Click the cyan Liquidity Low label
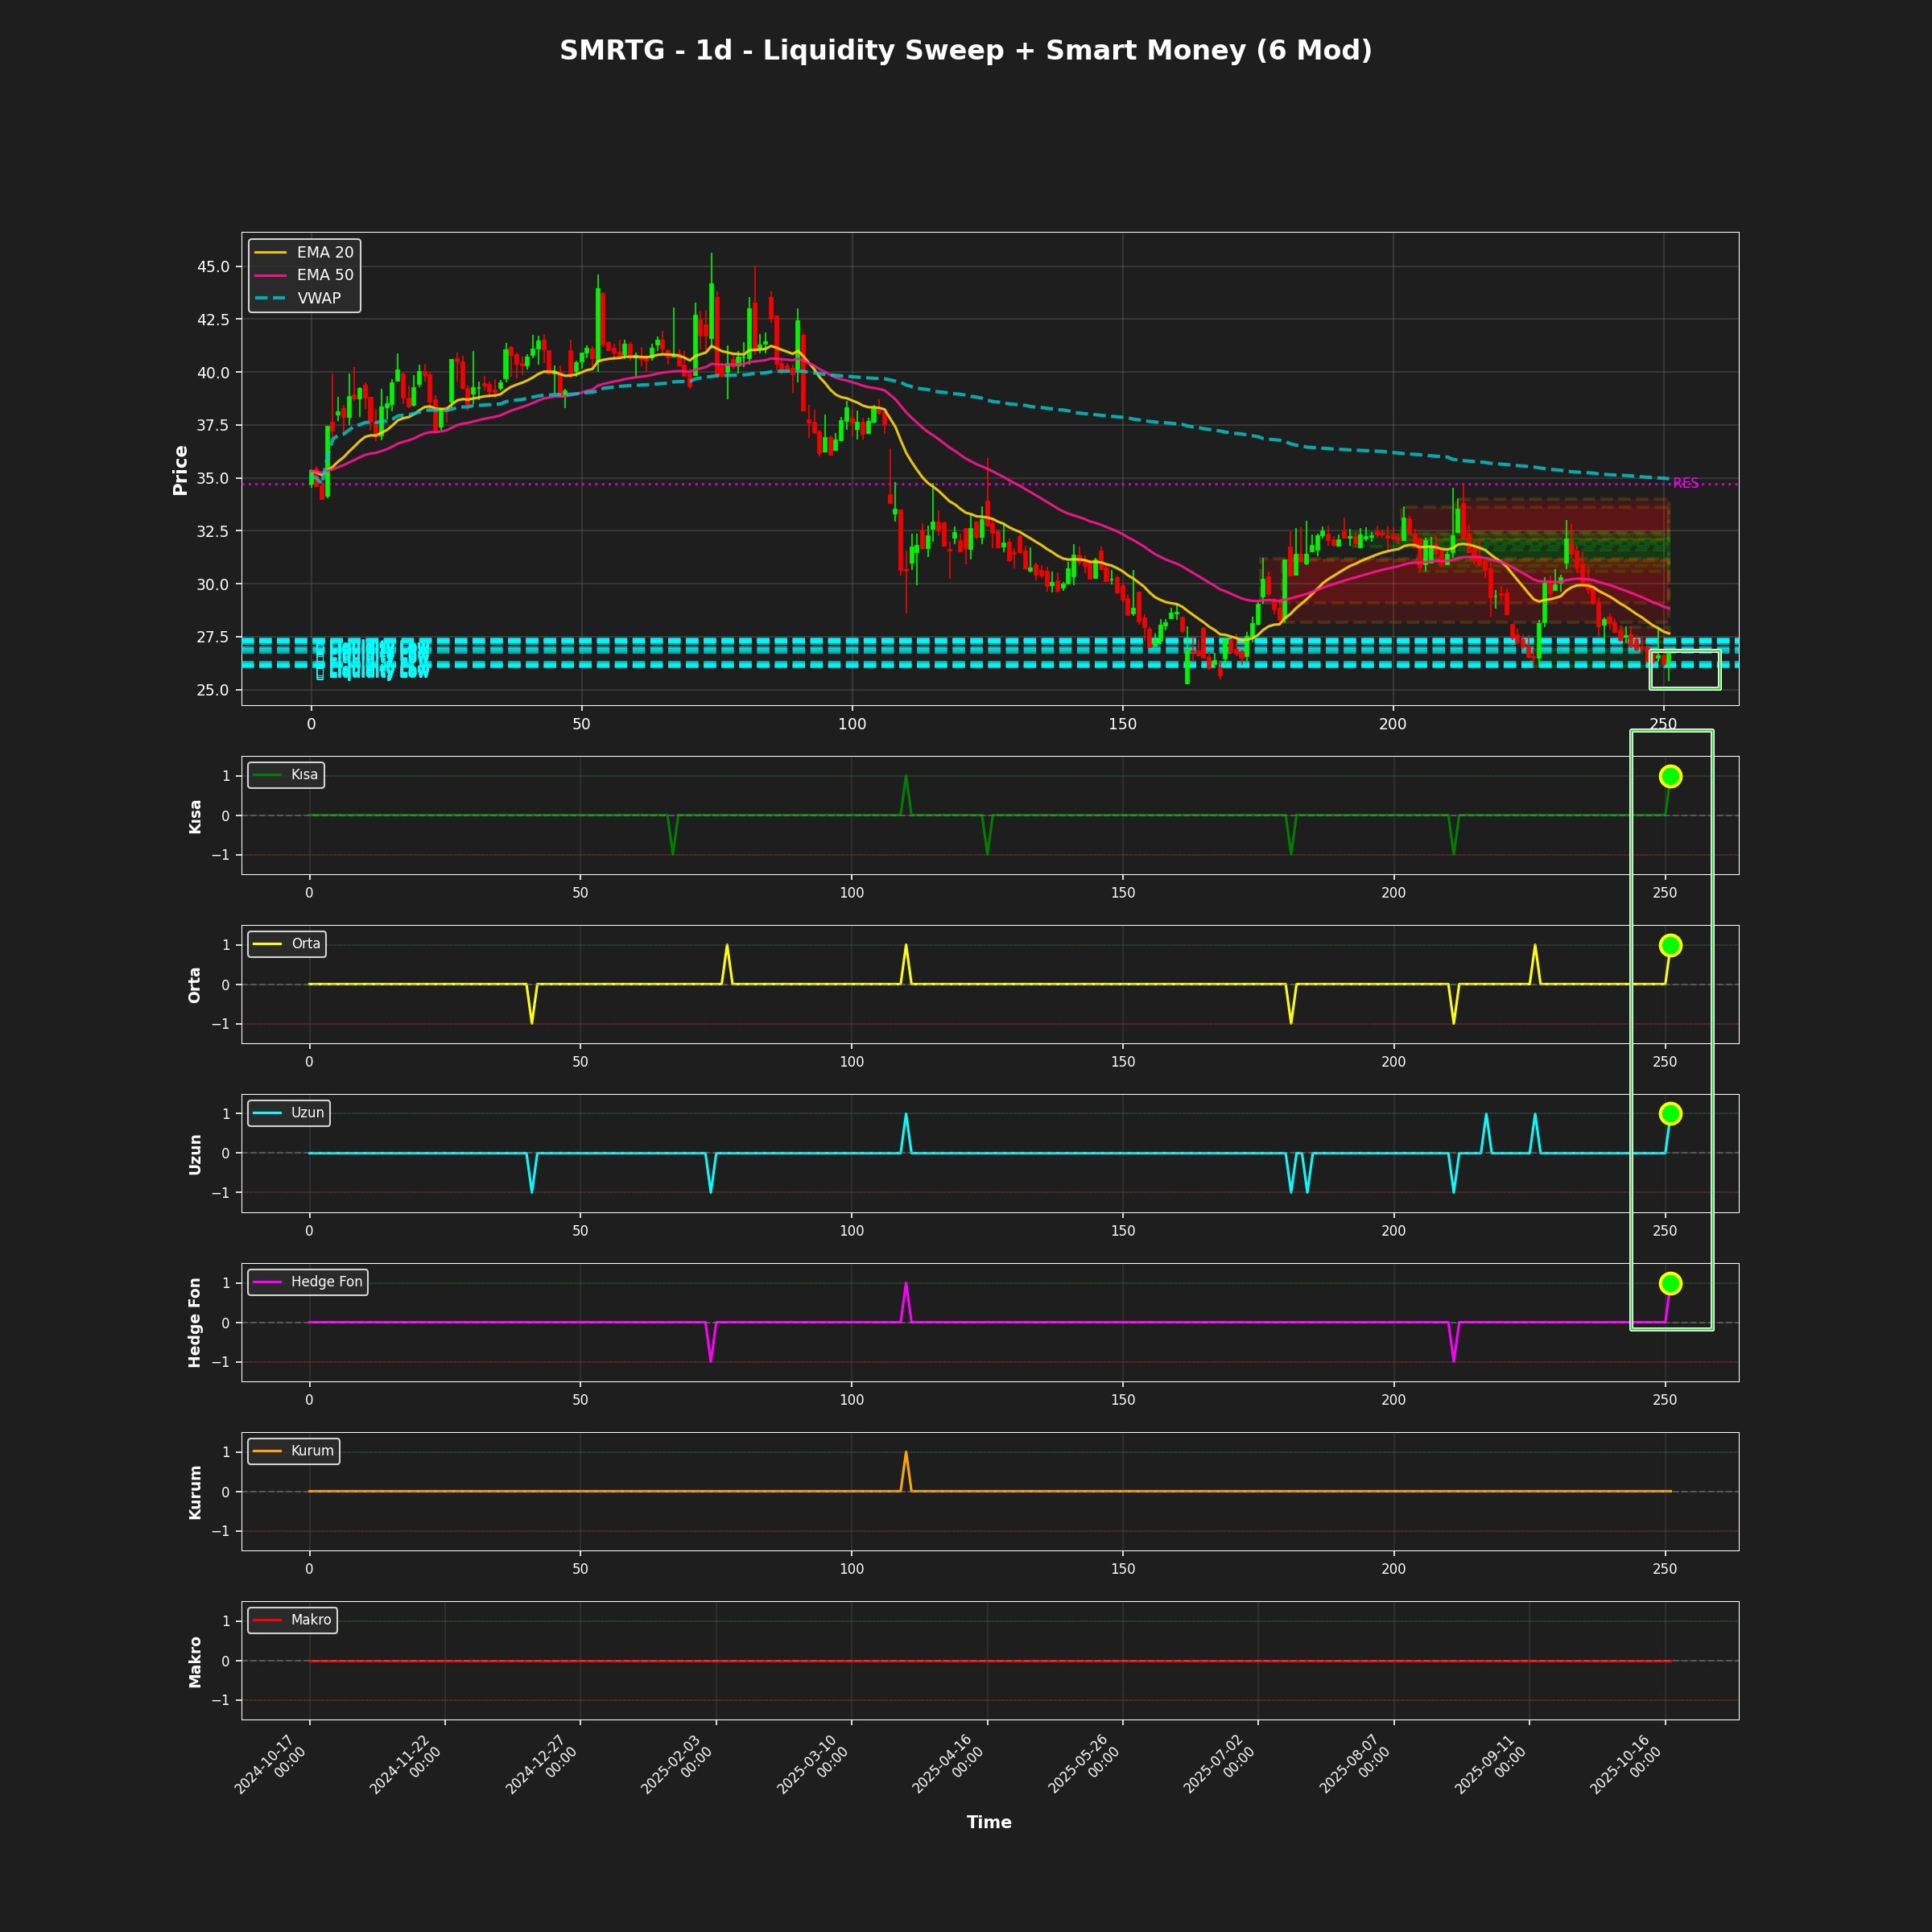Screen dimensions: 1932x1932 [x=378, y=670]
